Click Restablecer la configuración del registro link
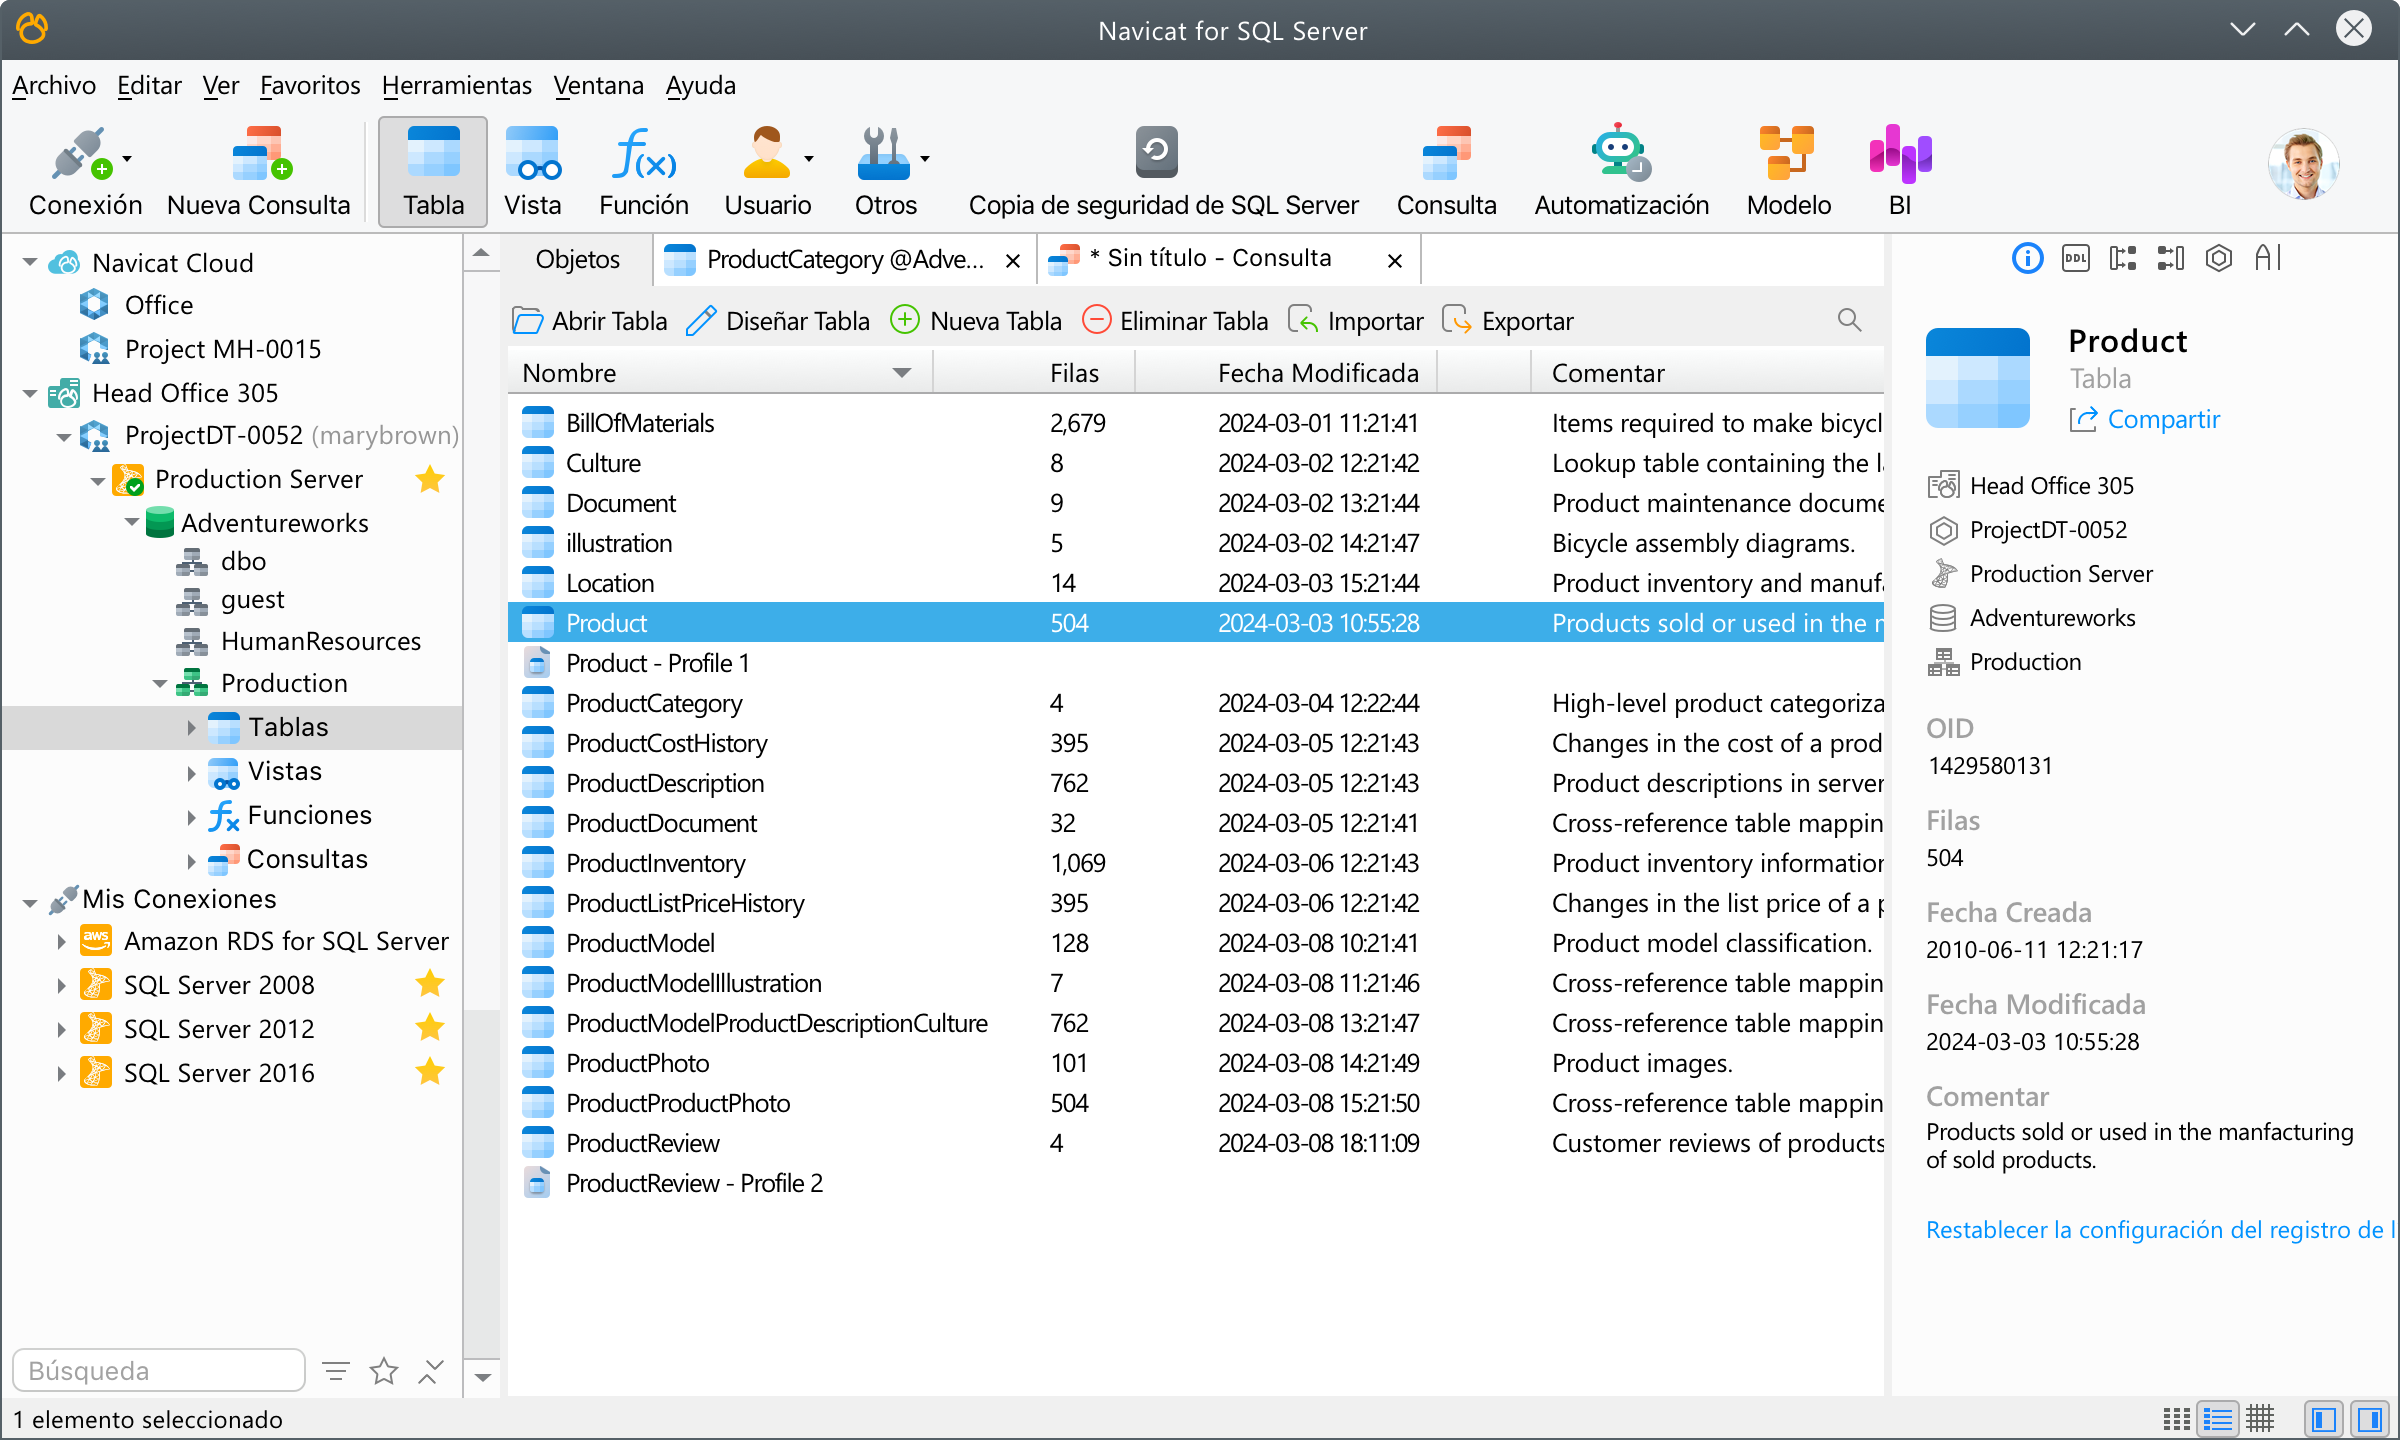The height and width of the screenshot is (1440, 2400). (x=2161, y=1230)
